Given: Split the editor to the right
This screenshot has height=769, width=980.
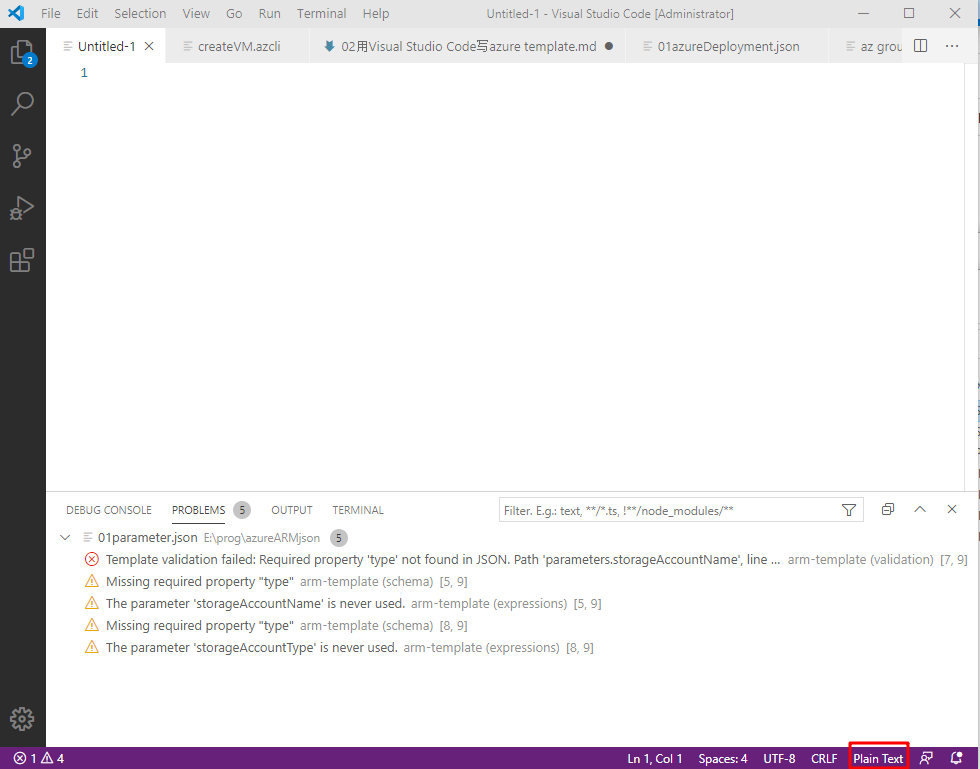Looking at the screenshot, I should [920, 46].
